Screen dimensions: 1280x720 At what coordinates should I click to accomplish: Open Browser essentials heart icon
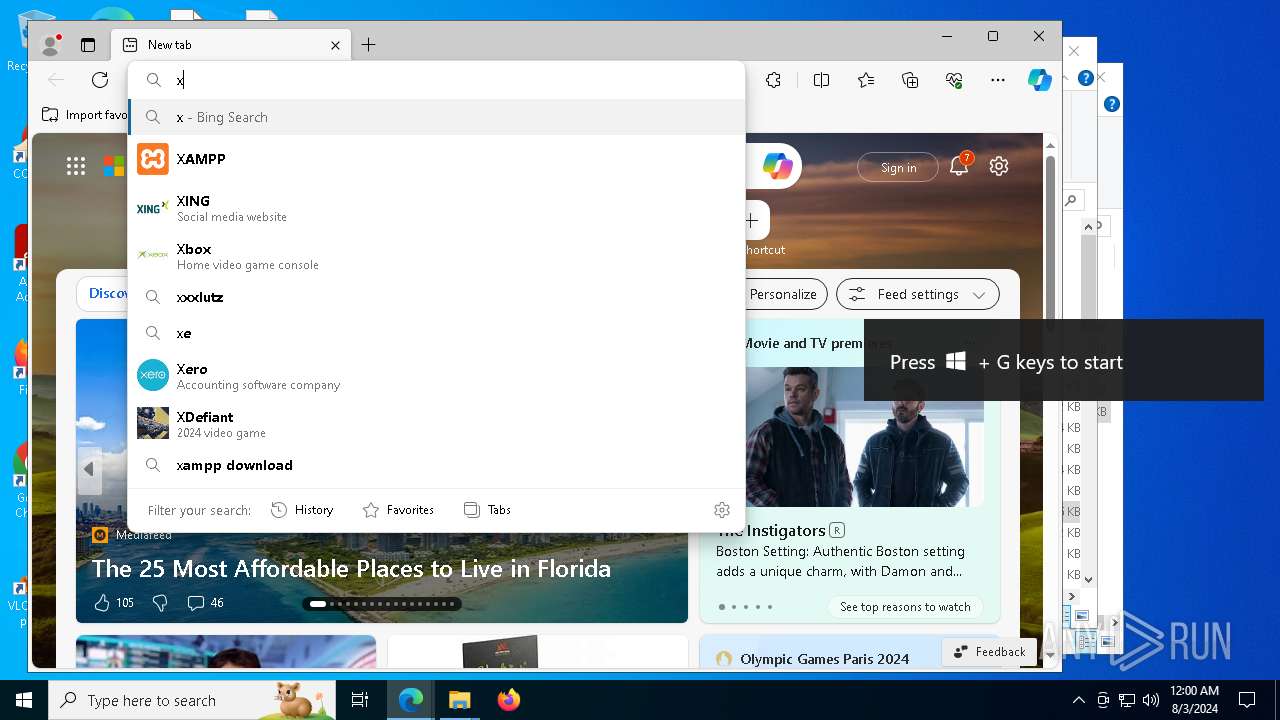click(954, 80)
